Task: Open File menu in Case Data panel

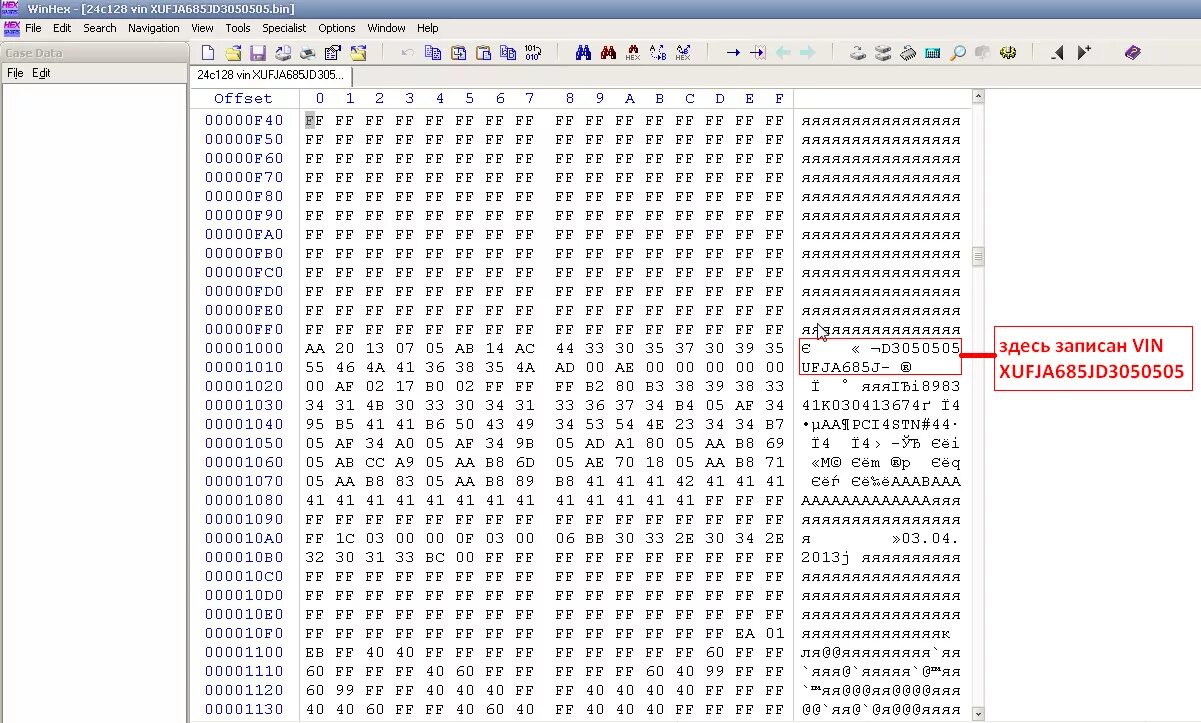Action: (x=15, y=73)
